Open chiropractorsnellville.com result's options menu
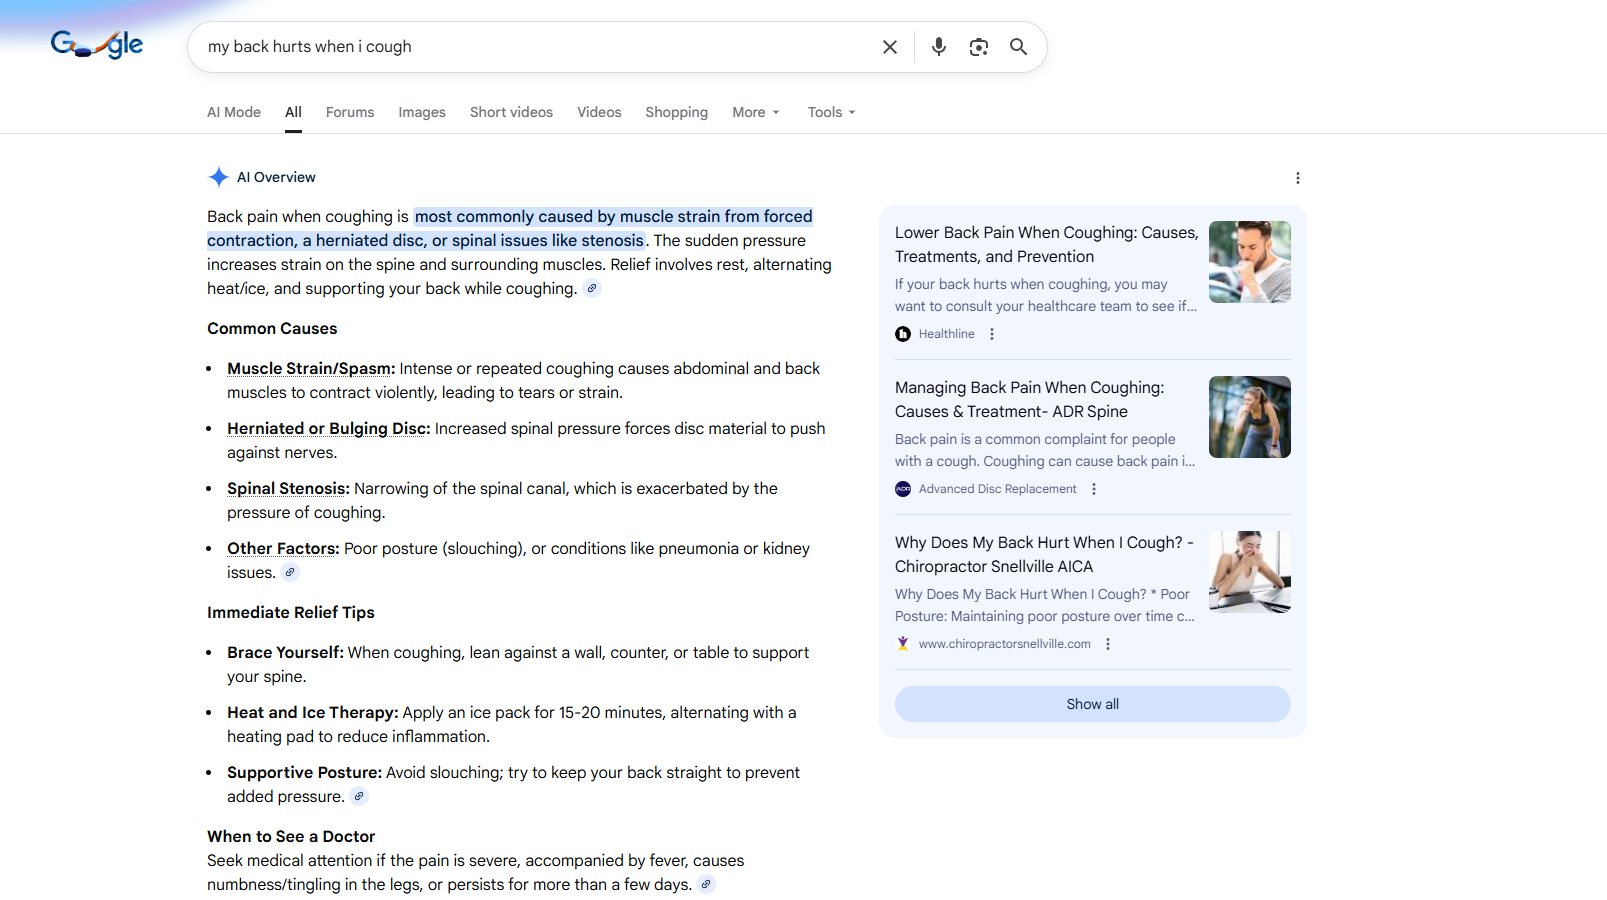1607x900 pixels. 1108,644
